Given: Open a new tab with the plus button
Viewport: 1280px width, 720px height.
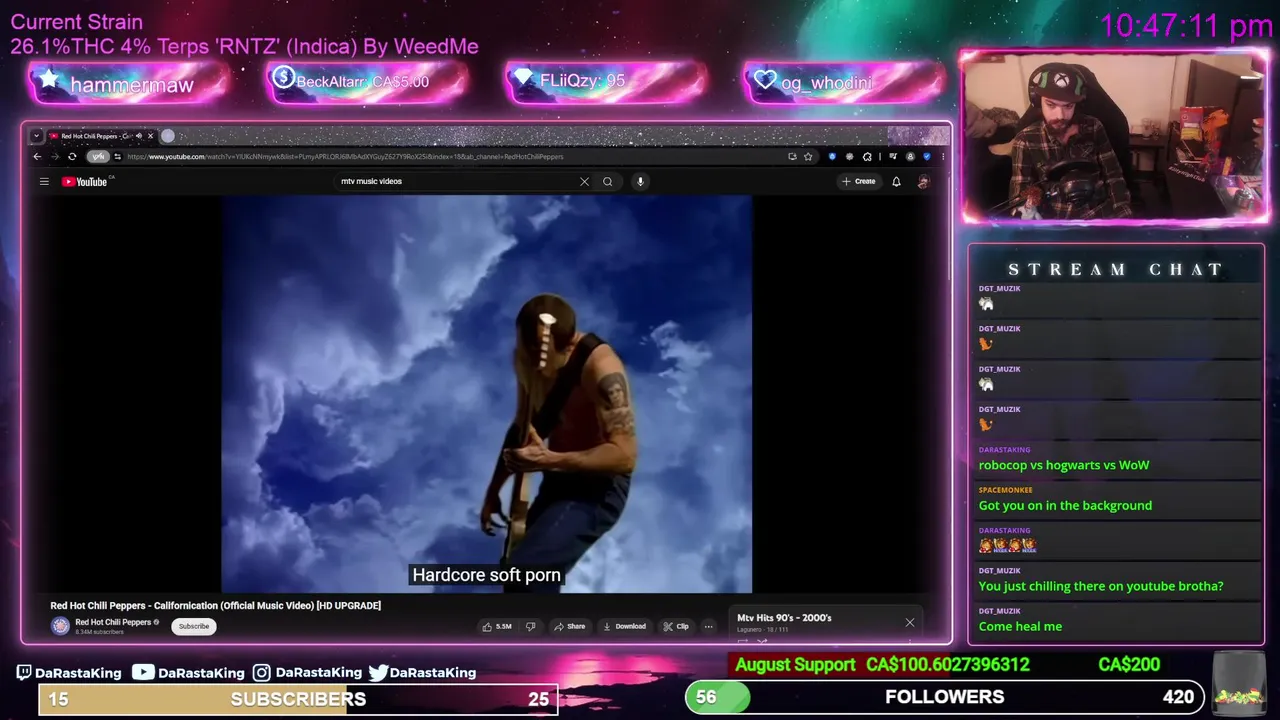Looking at the screenshot, I should point(168,136).
